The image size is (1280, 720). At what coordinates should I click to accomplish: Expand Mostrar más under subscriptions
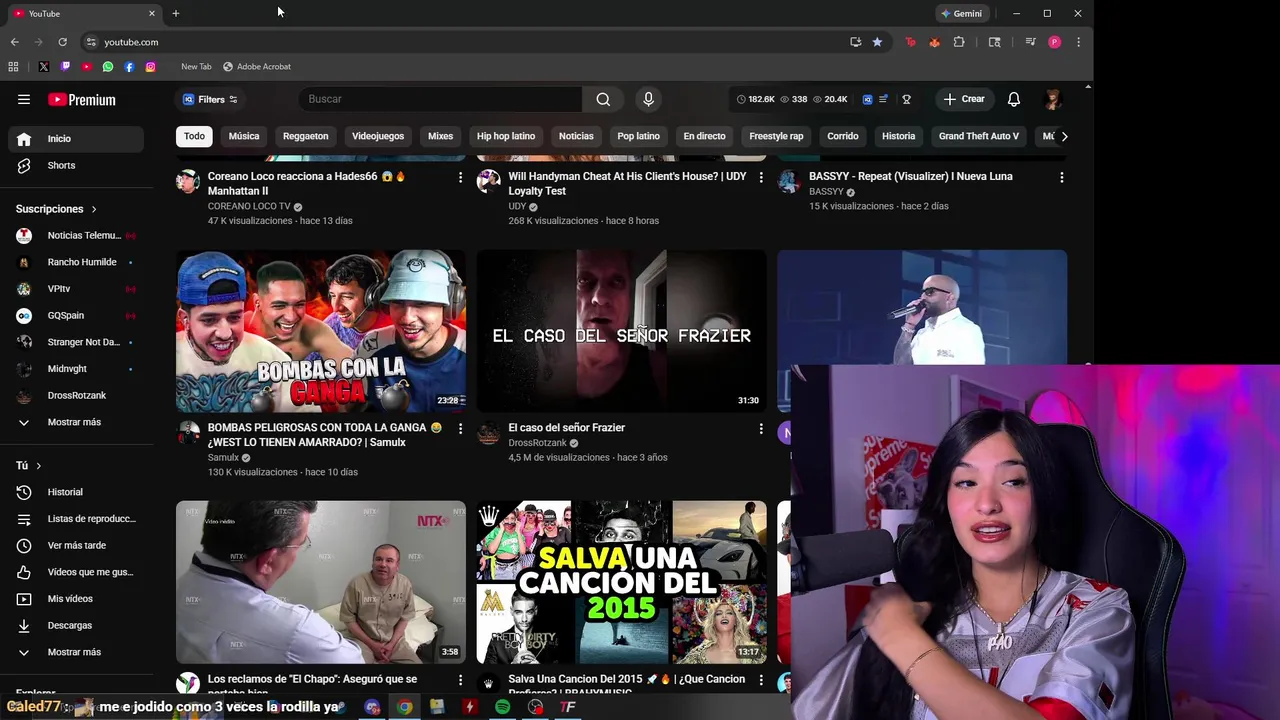pyautogui.click(x=72, y=422)
